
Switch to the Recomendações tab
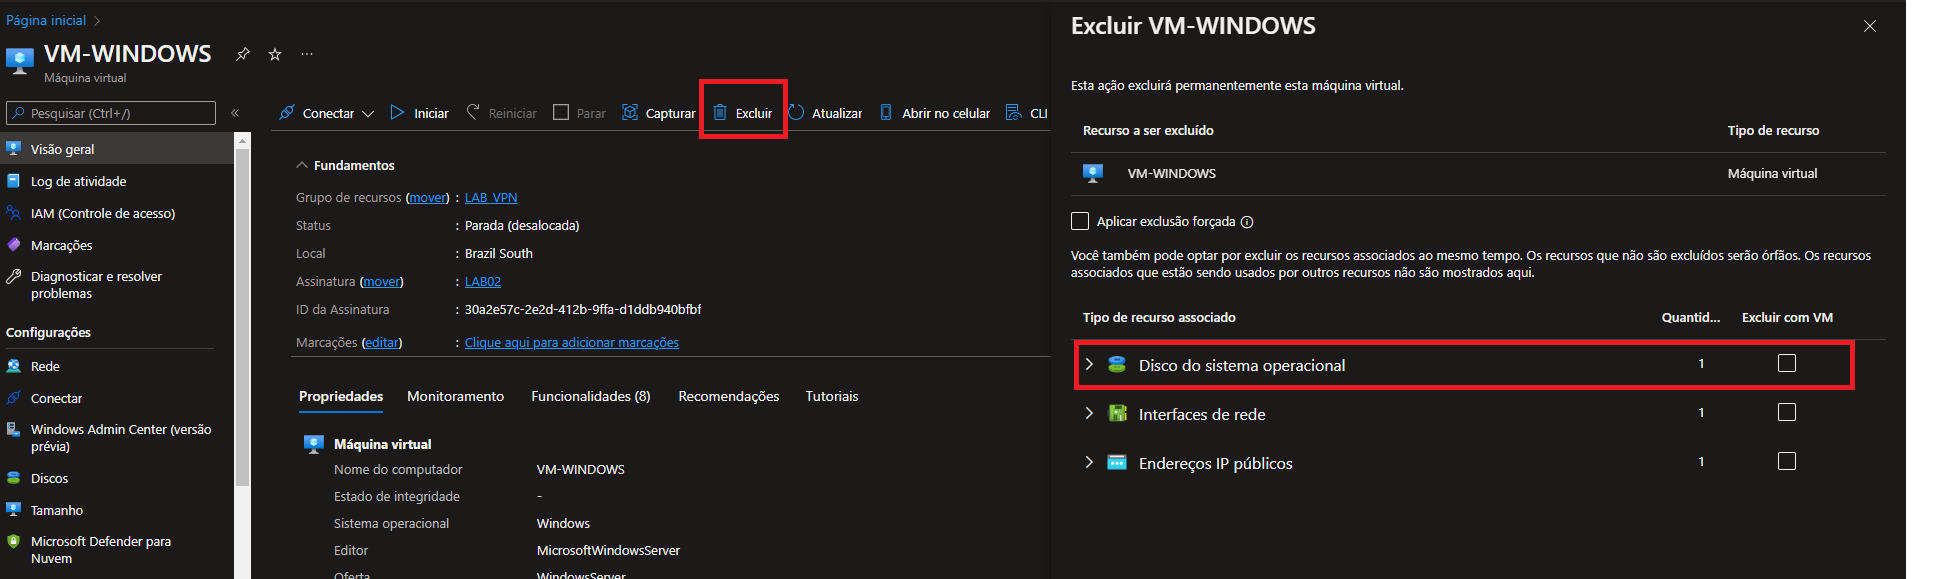pos(729,396)
